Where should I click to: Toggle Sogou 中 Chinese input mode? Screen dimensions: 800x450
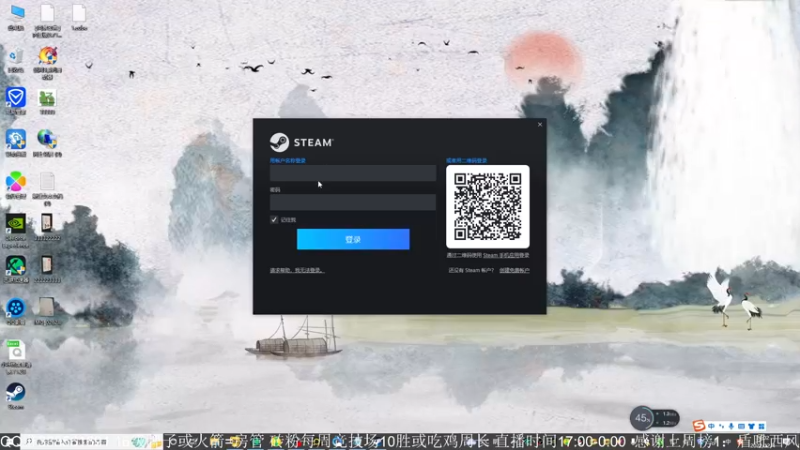711,426
